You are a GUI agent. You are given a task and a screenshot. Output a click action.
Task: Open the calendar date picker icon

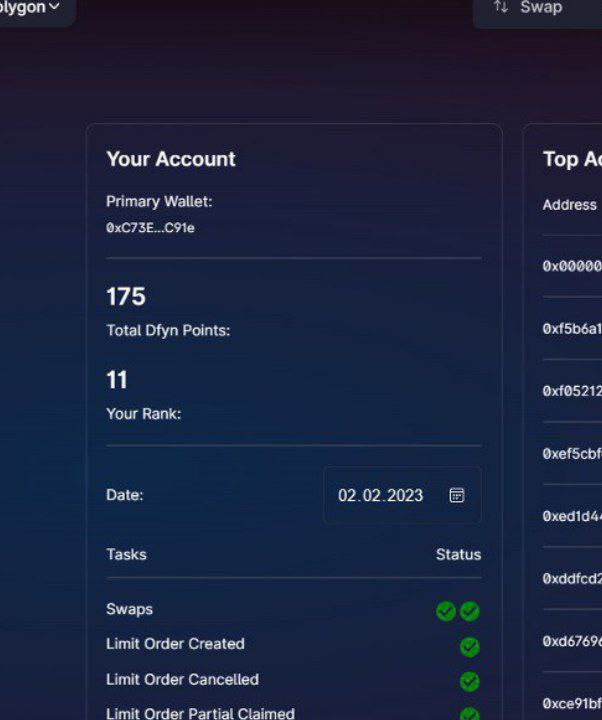coord(456,495)
